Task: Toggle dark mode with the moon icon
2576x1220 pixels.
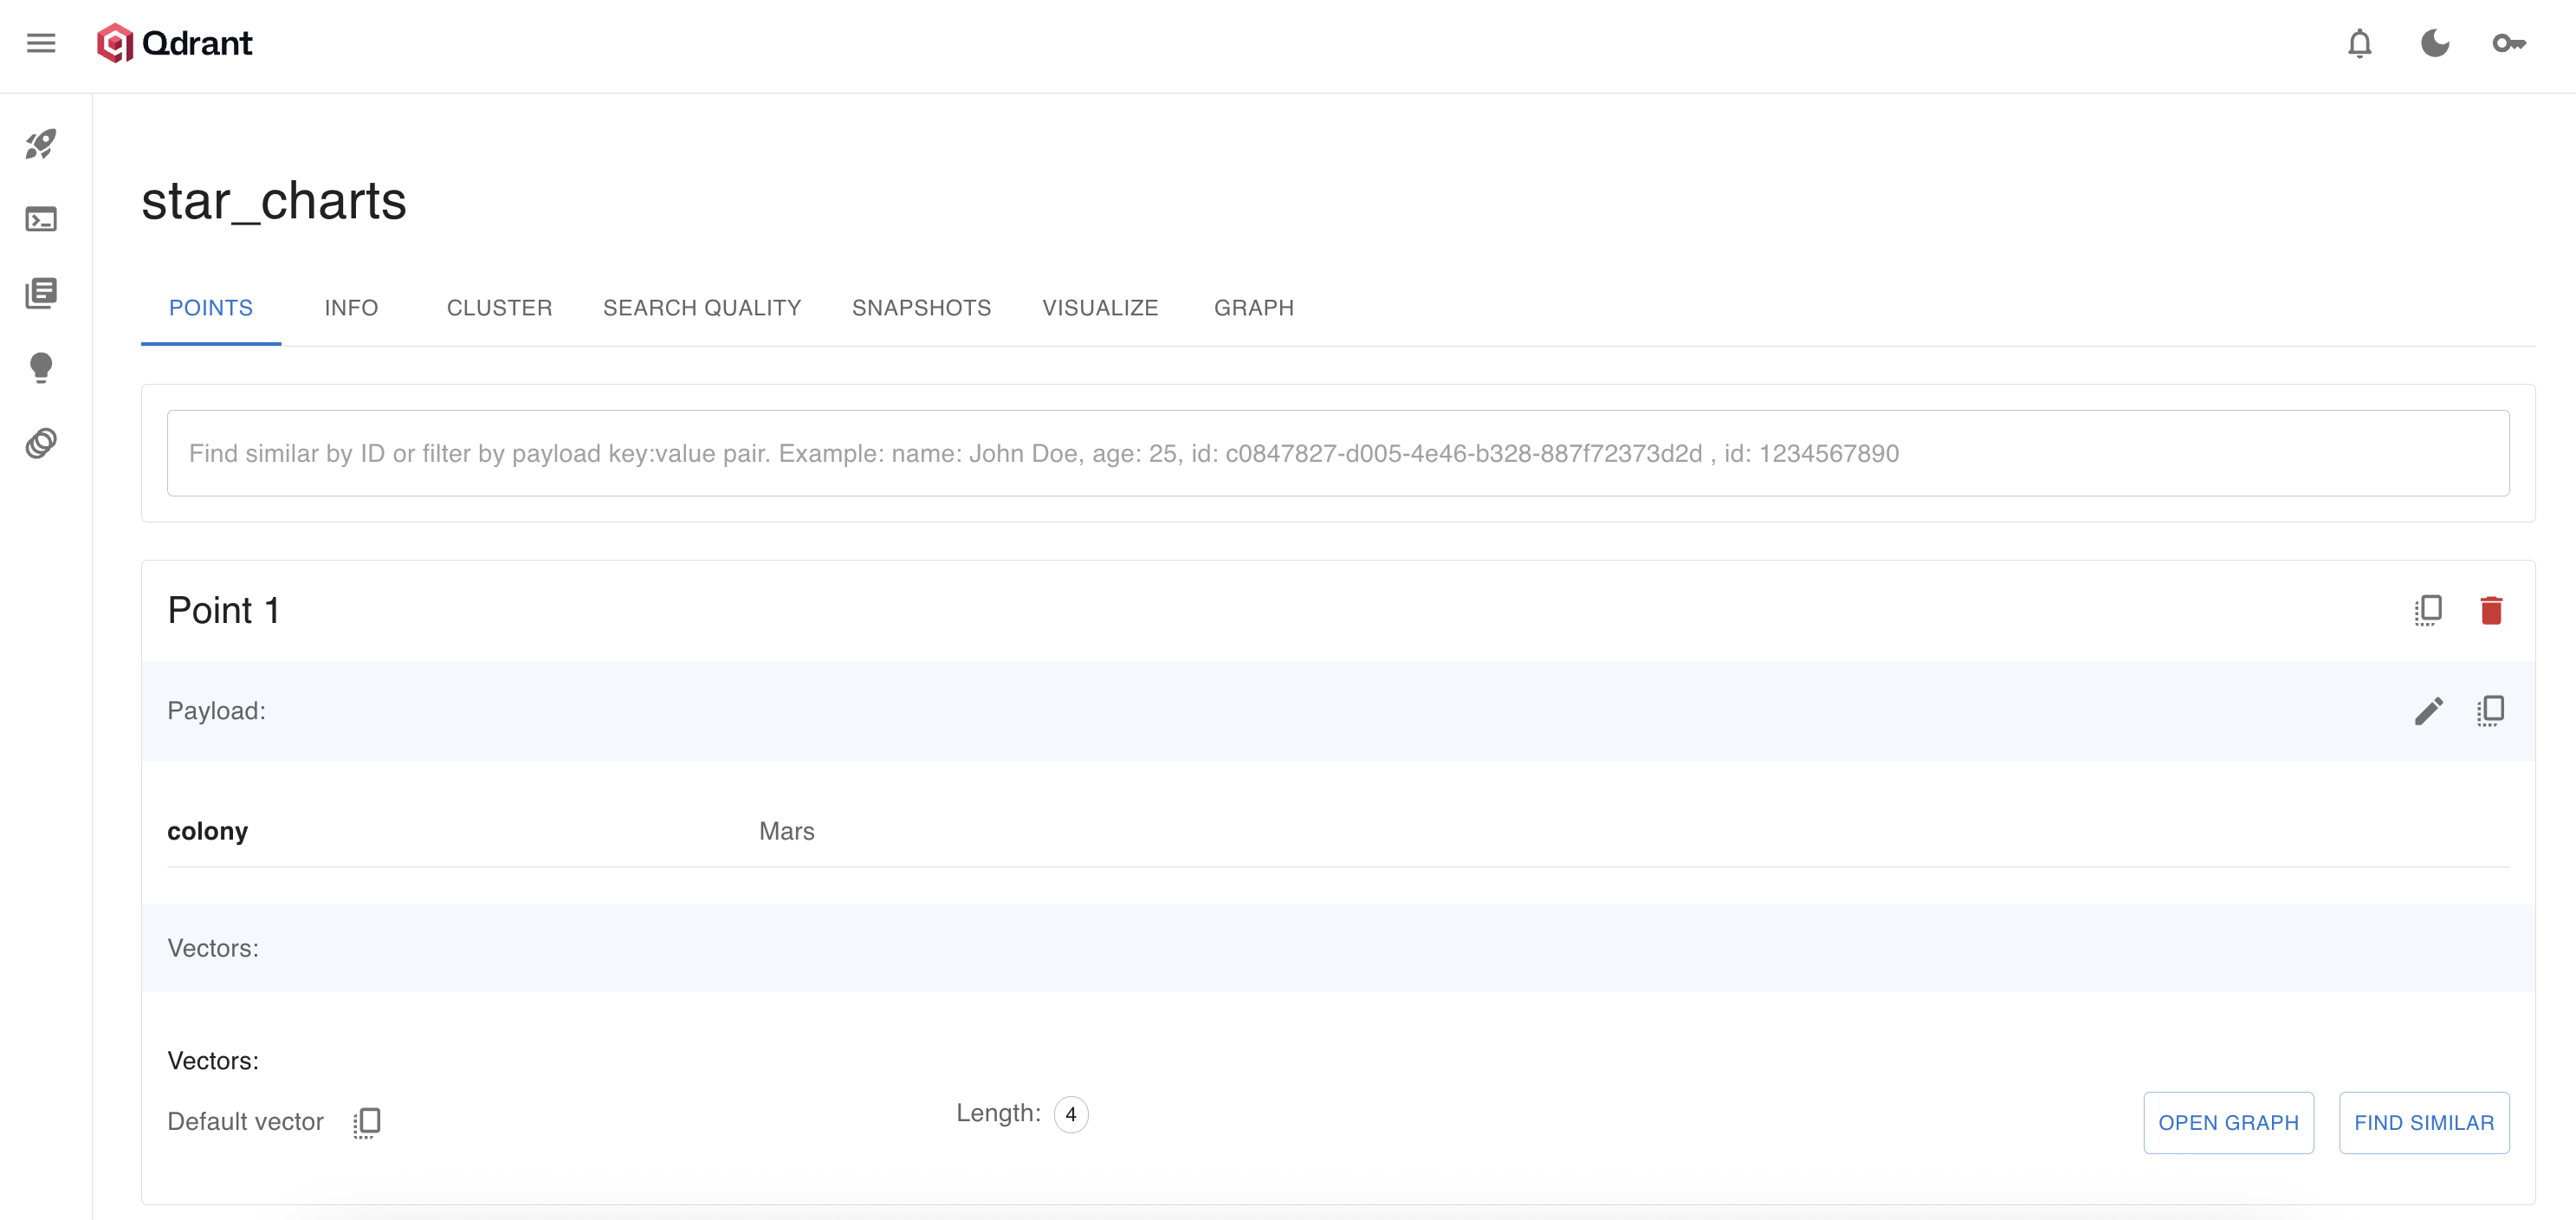Action: [2435, 44]
